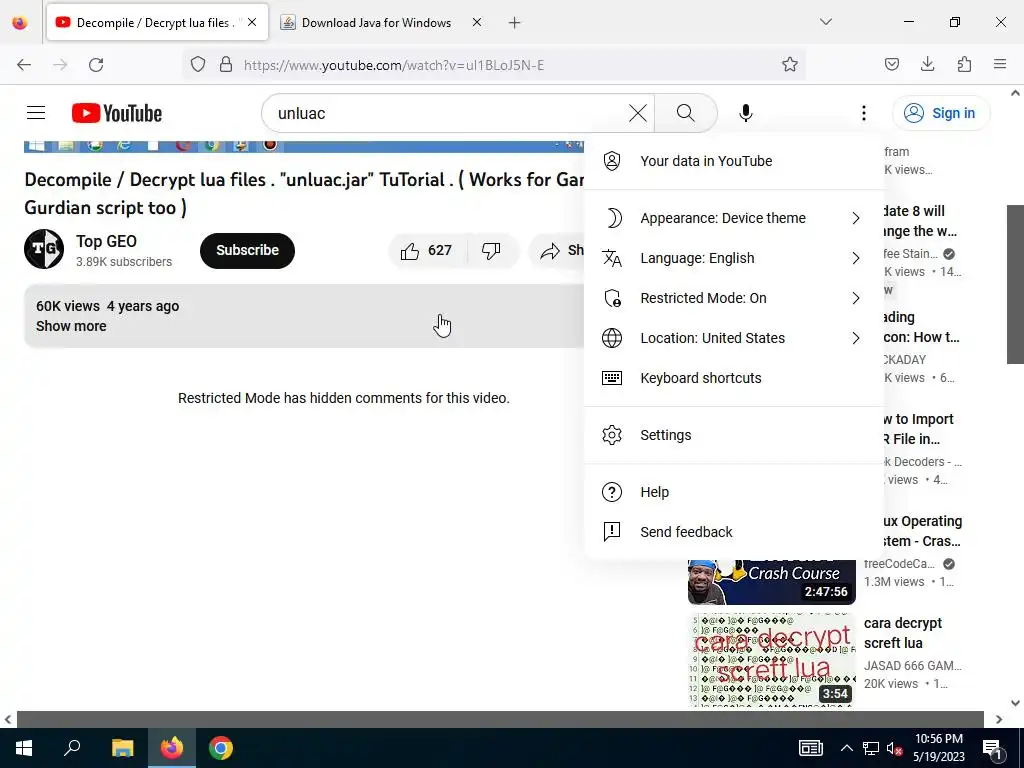Expand Appearance: Device theme submenu
1024x768 pixels.
pyautogui.click(x=733, y=218)
